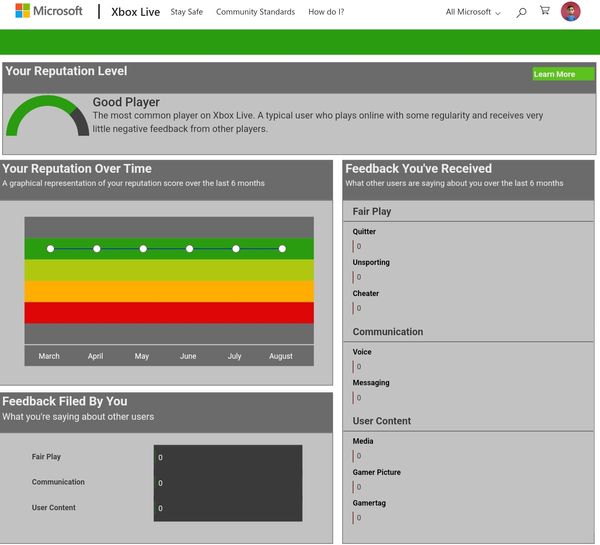Click the March axis label
The image size is (600, 545).
pos(49,356)
